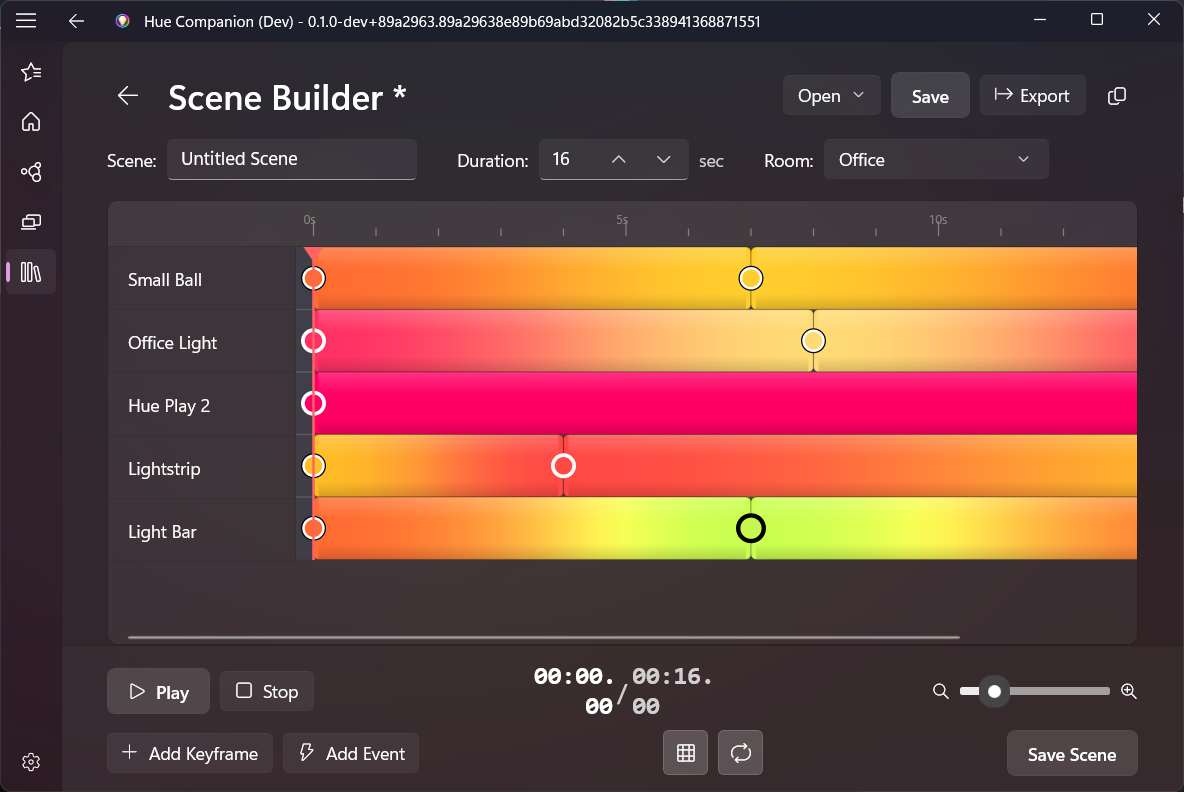Toggle the grid snap button

[x=686, y=753]
